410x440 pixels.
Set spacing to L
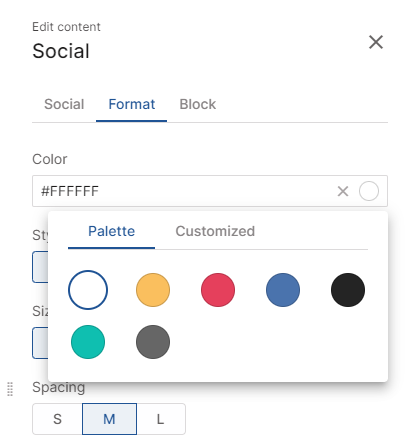coord(161,419)
